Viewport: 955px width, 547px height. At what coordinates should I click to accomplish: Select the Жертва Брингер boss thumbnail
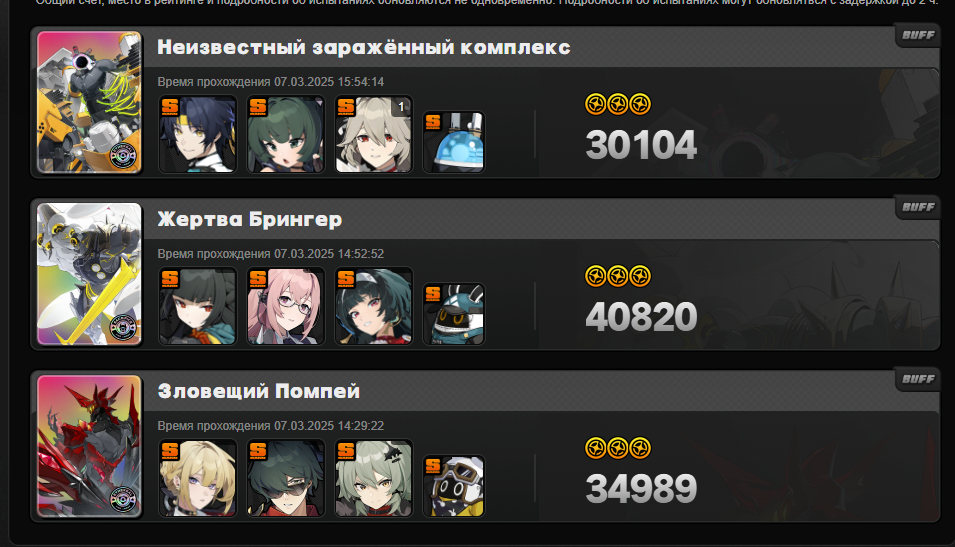(90, 274)
